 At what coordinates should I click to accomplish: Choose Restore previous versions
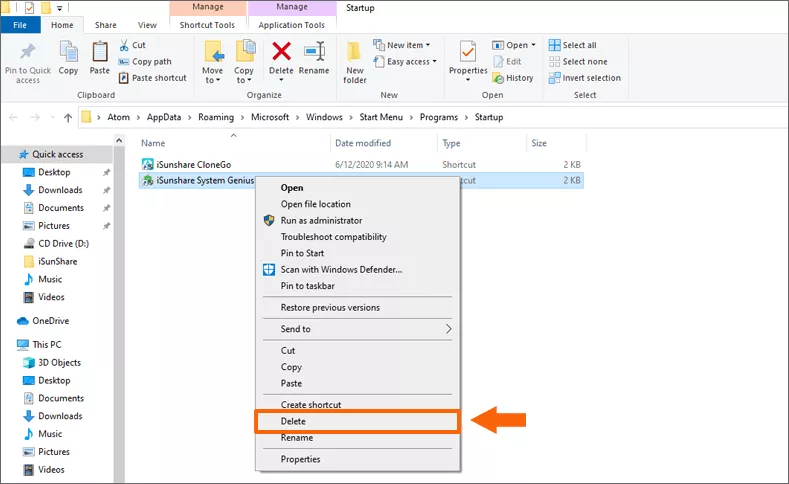click(x=358, y=307)
